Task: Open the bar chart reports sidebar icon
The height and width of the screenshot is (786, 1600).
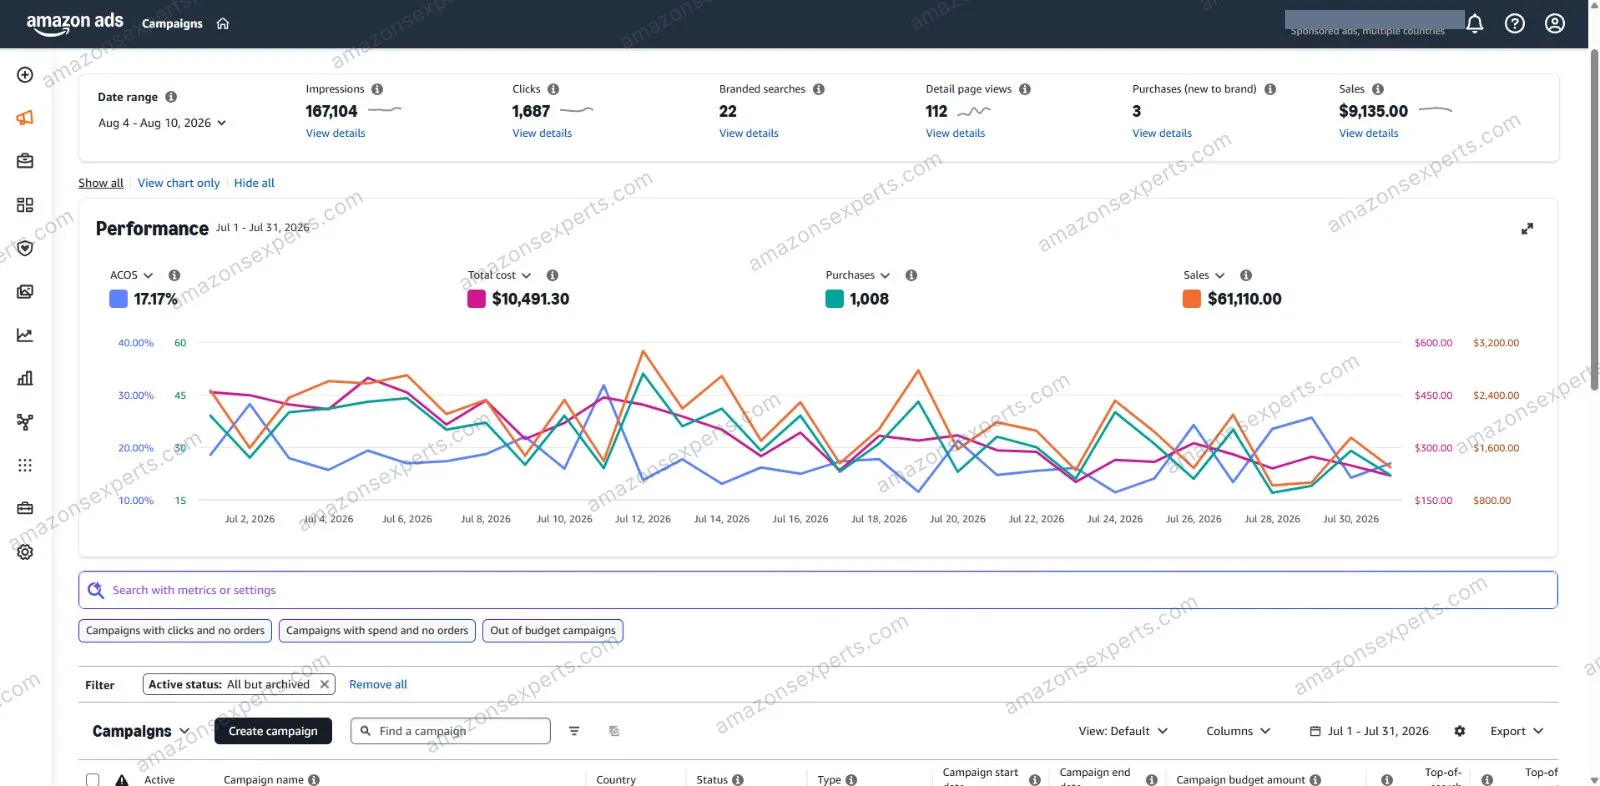Action: [x=25, y=378]
